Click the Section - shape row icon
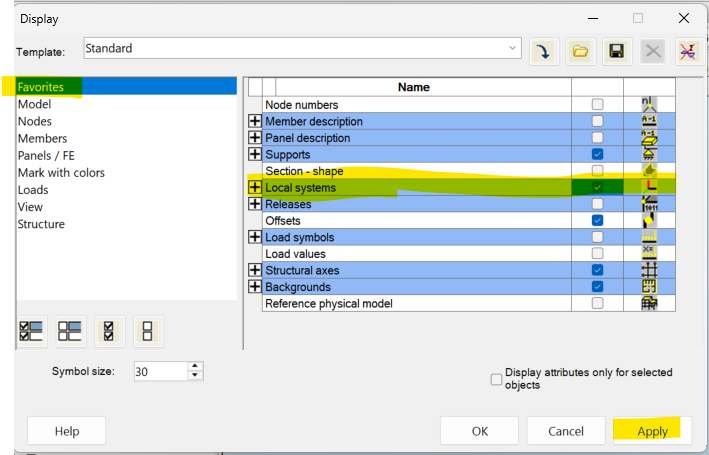 649,171
